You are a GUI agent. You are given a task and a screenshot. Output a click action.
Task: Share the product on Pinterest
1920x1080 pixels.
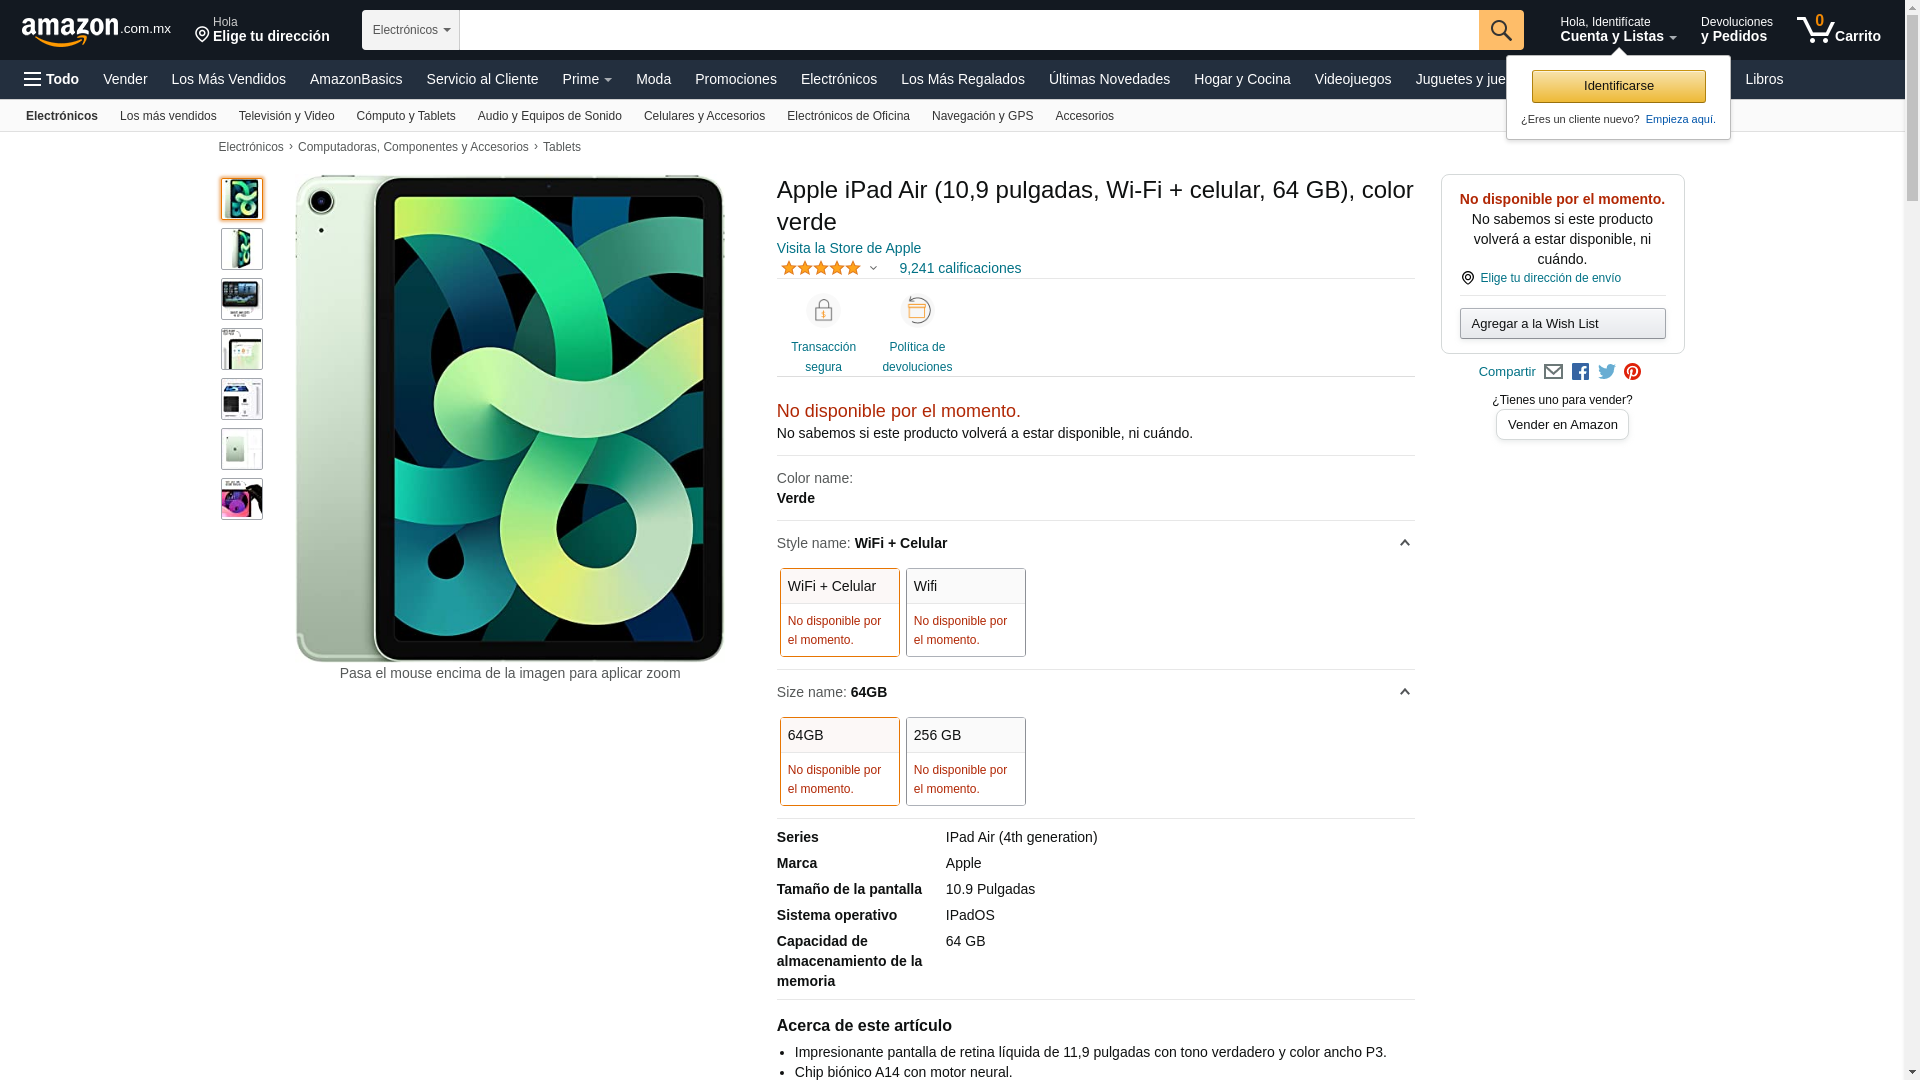(1632, 372)
